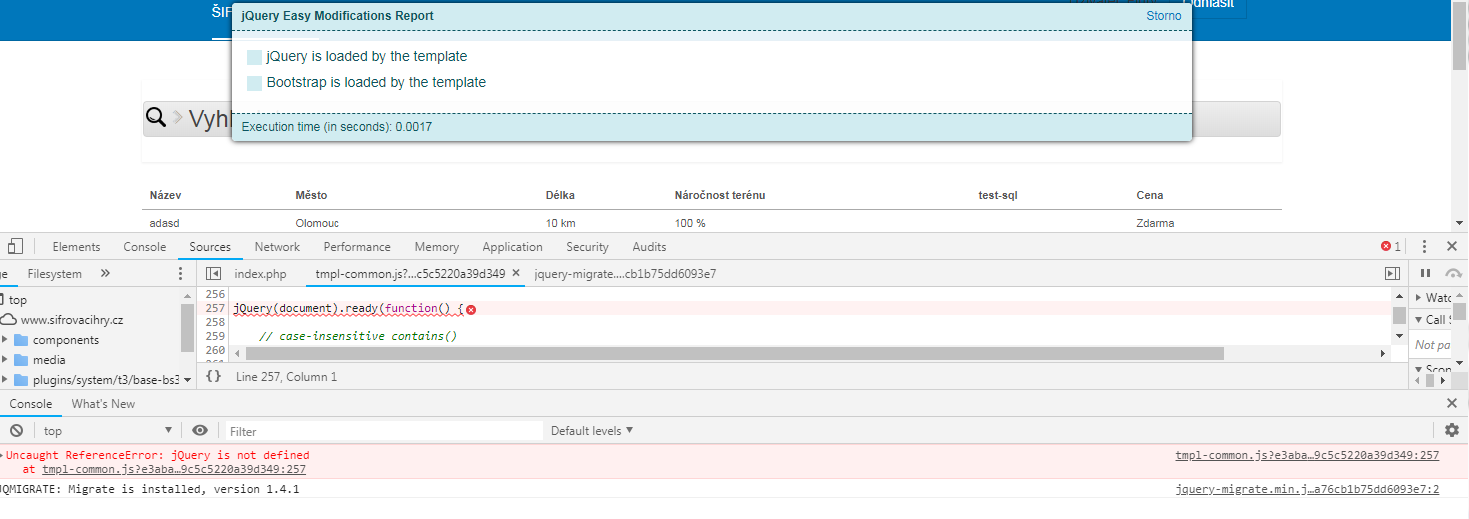Hide the file navigator pane
This screenshot has width=1469, height=519.
[x=213, y=273]
